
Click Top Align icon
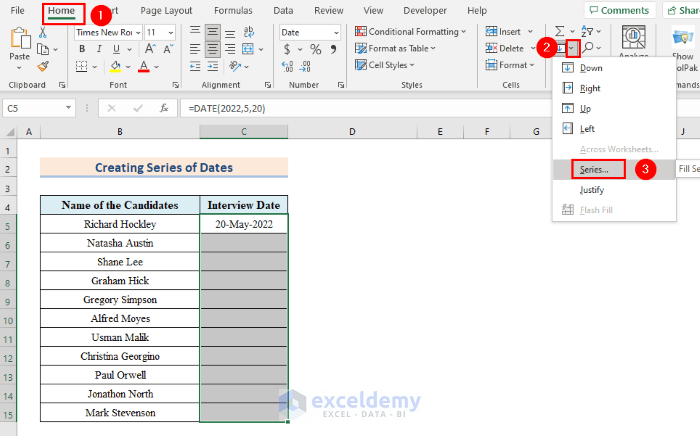(195, 31)
